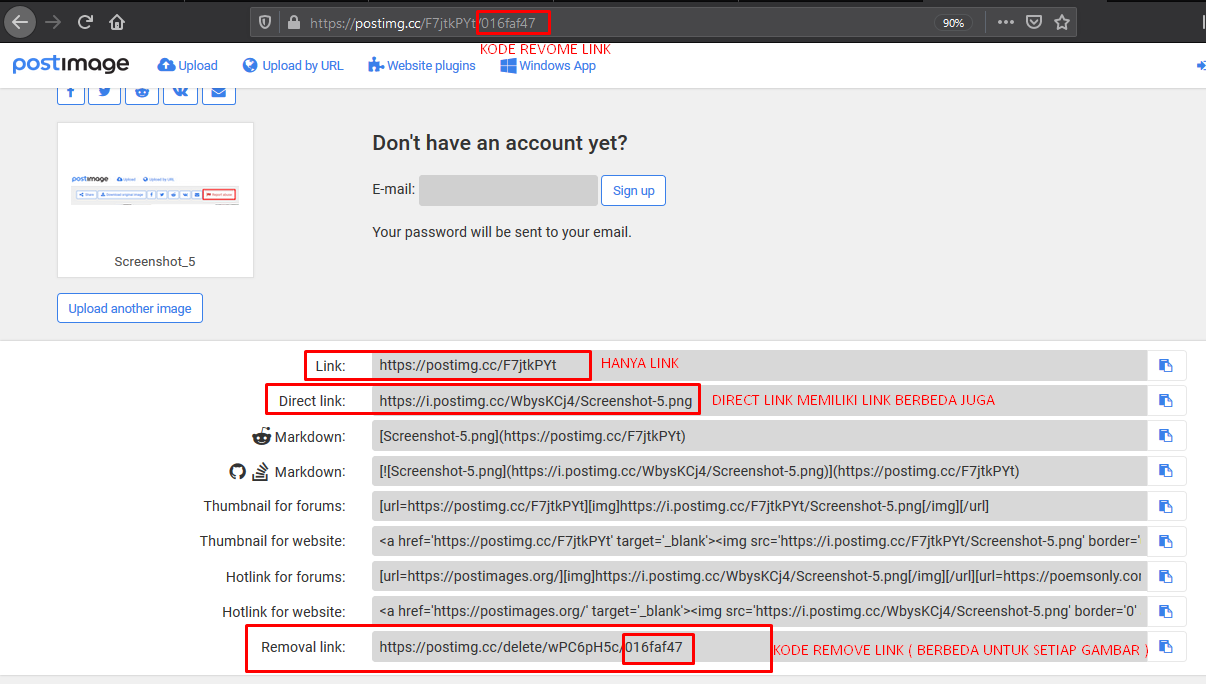Open the Upload page
This screenshot has height=684, width=1206.
pyautogui.click(x=188, y=66)
